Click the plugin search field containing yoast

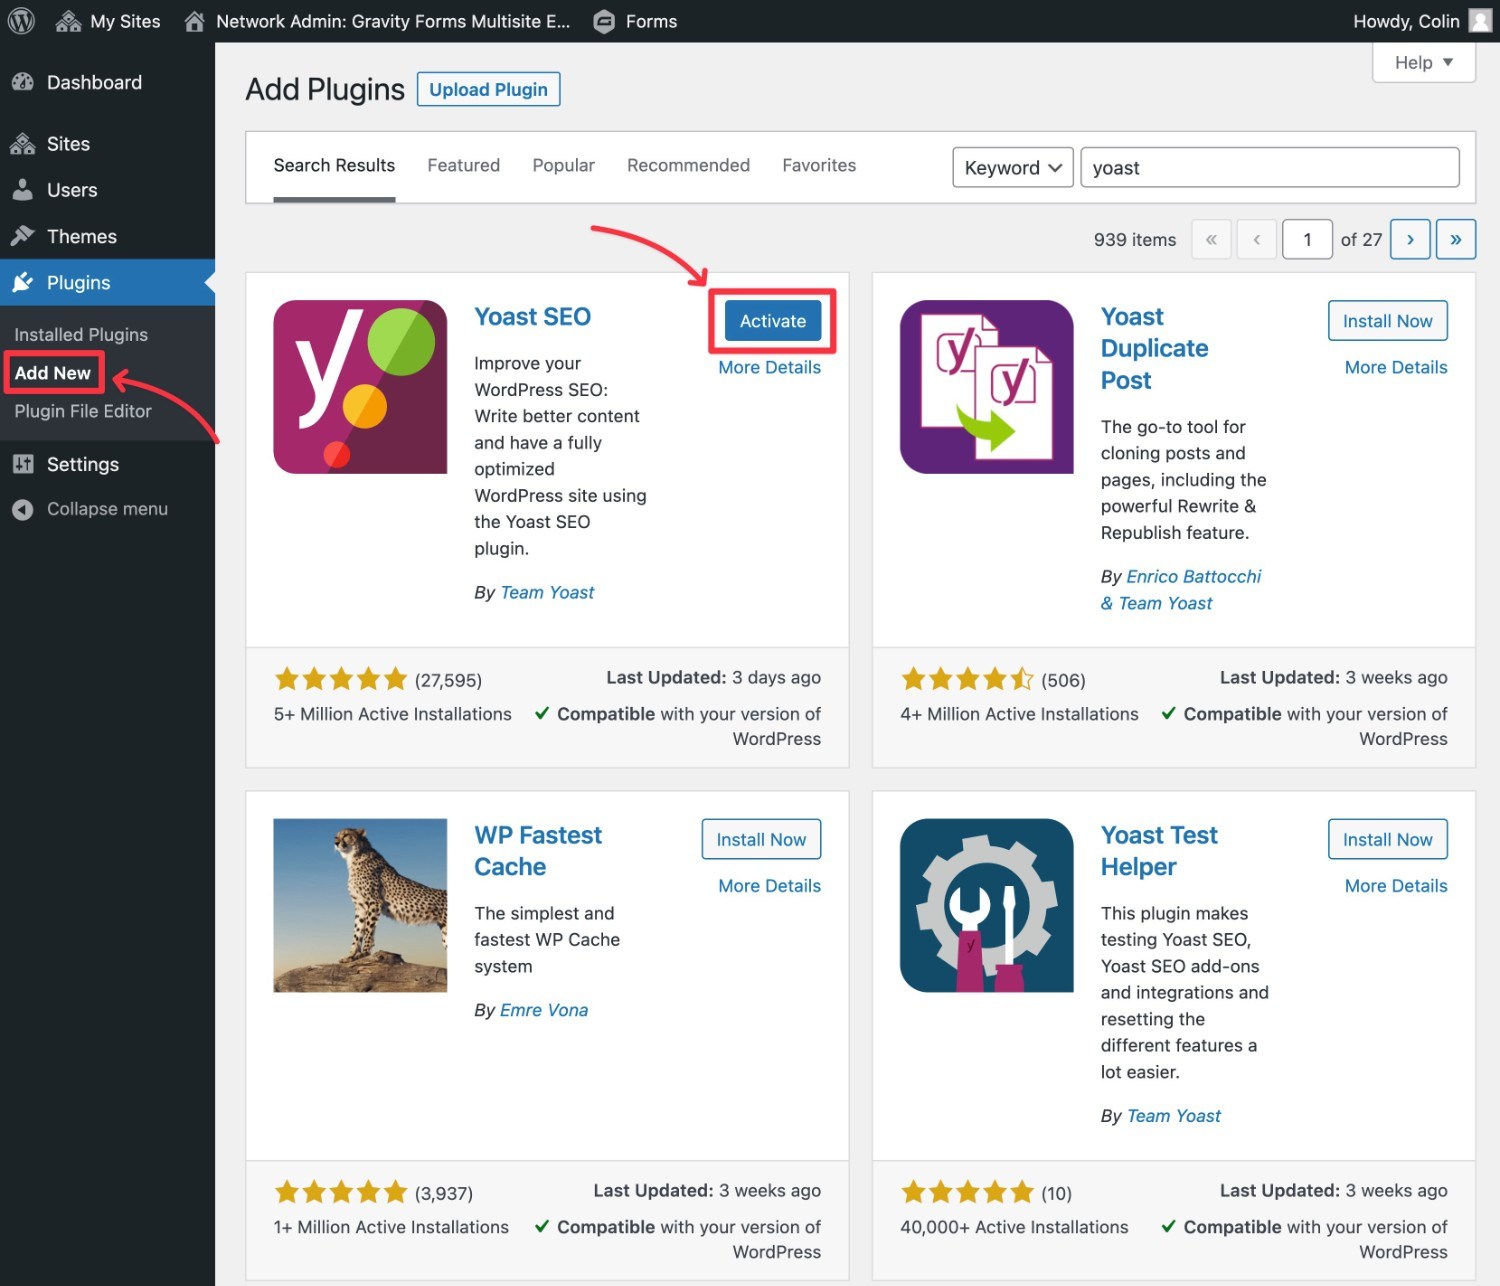(1270, 167)
